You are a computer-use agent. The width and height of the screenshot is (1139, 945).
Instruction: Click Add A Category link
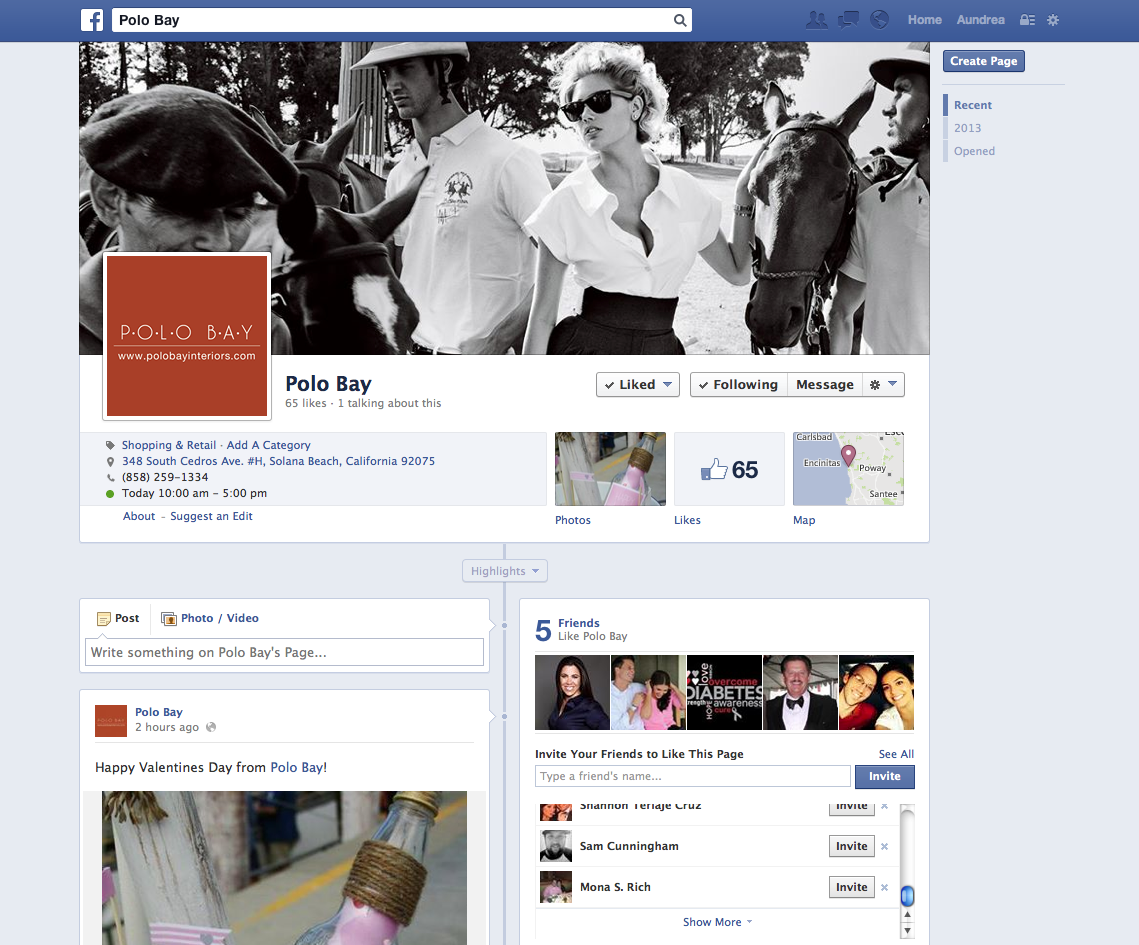coord(269,445)
